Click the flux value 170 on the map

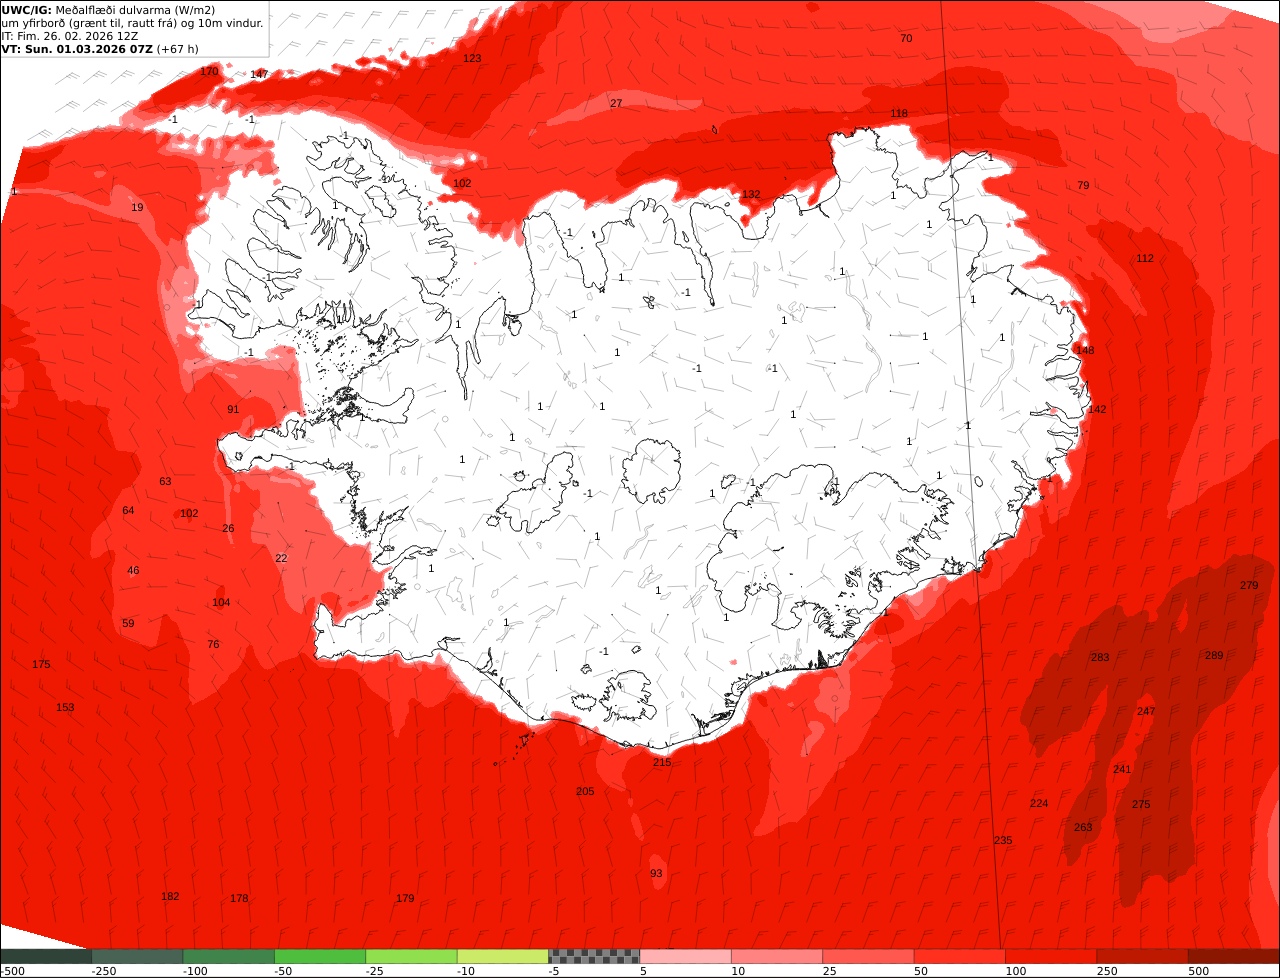(209, 72)
